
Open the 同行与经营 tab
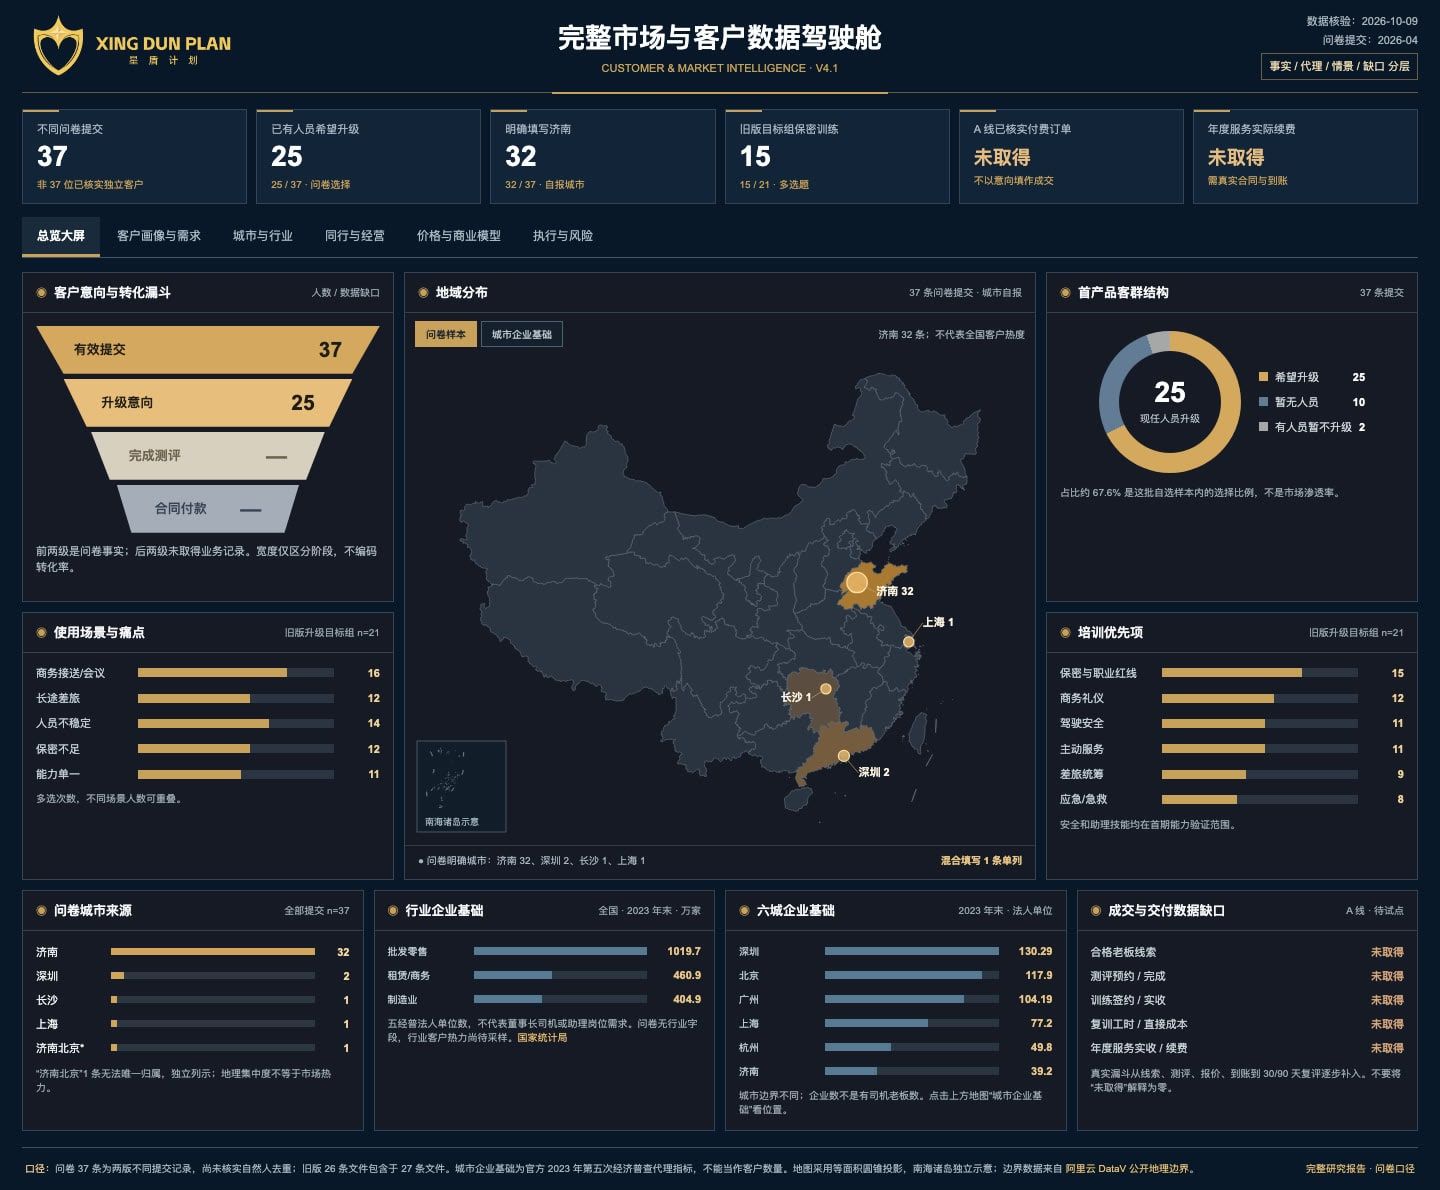355,236
